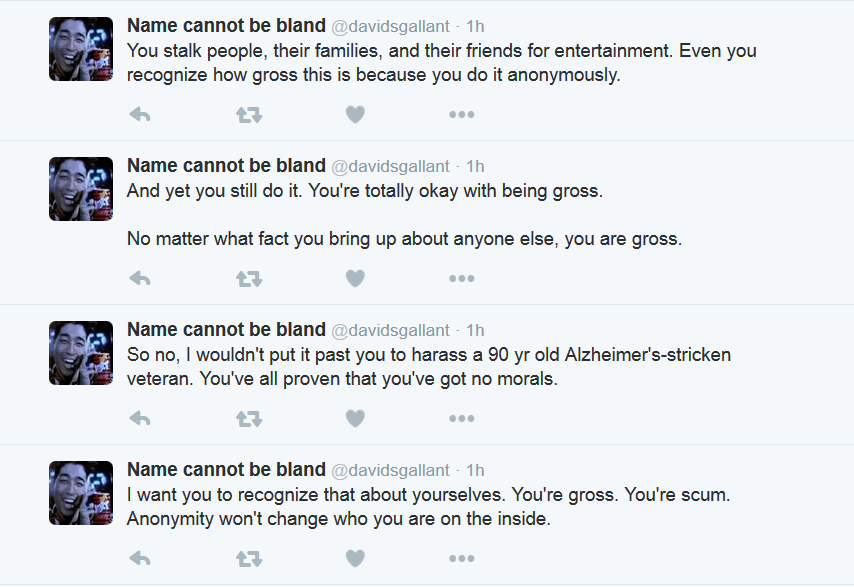The image size is (854, 587).
Task: Open more options on 'Anonymity won't change' tweet
Action: point(462,558)
